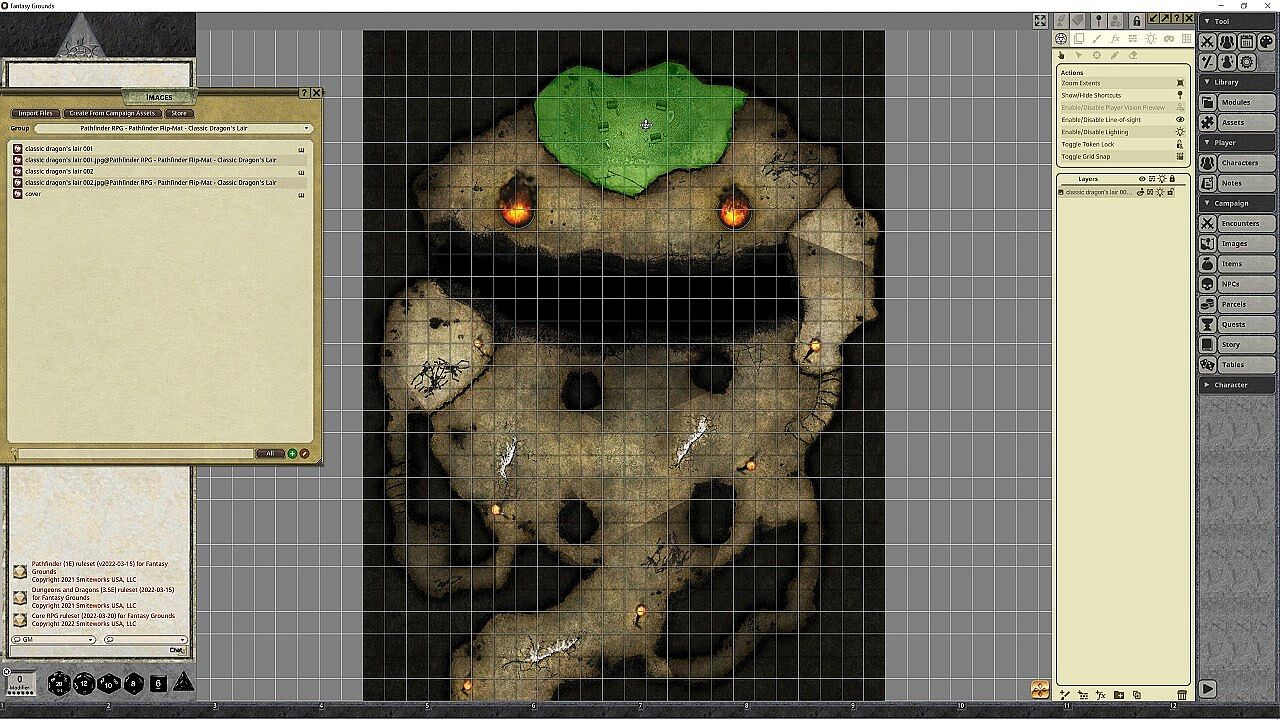Screen dimensions: 1280x720
Task: Click the Images search filter field
Action: point(136,453)
